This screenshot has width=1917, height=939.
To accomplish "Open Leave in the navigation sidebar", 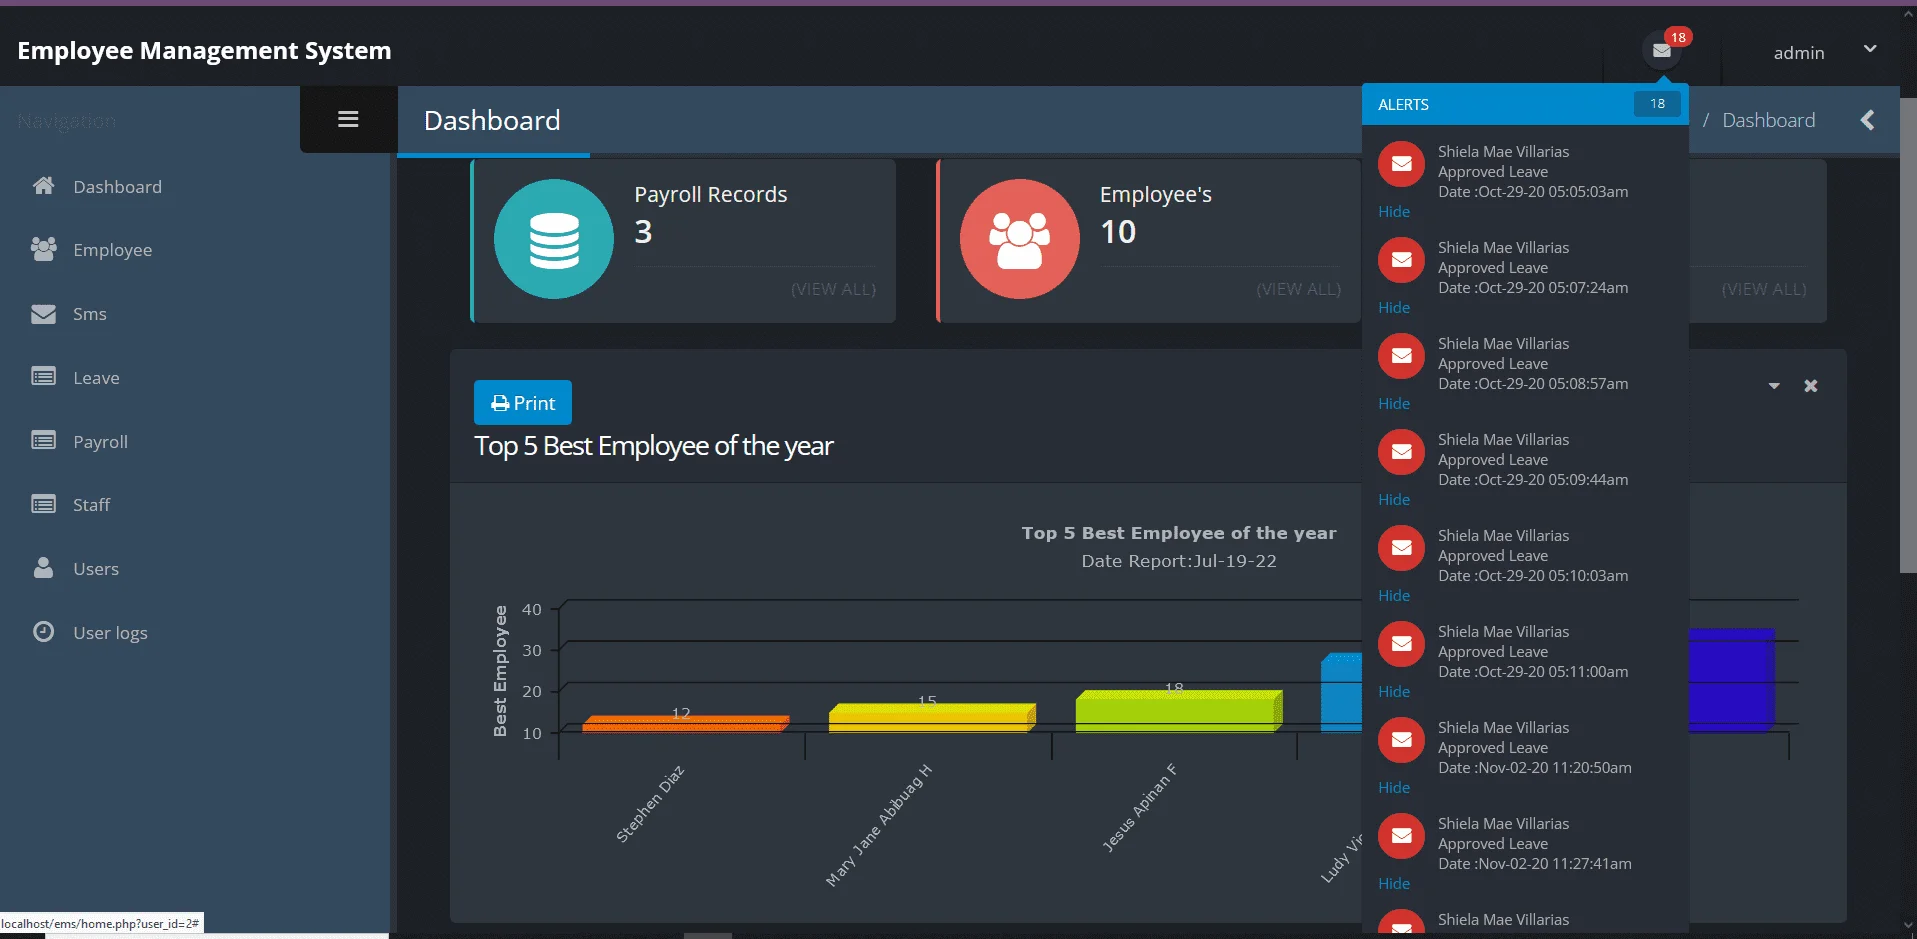I will [x=96, y=378].
